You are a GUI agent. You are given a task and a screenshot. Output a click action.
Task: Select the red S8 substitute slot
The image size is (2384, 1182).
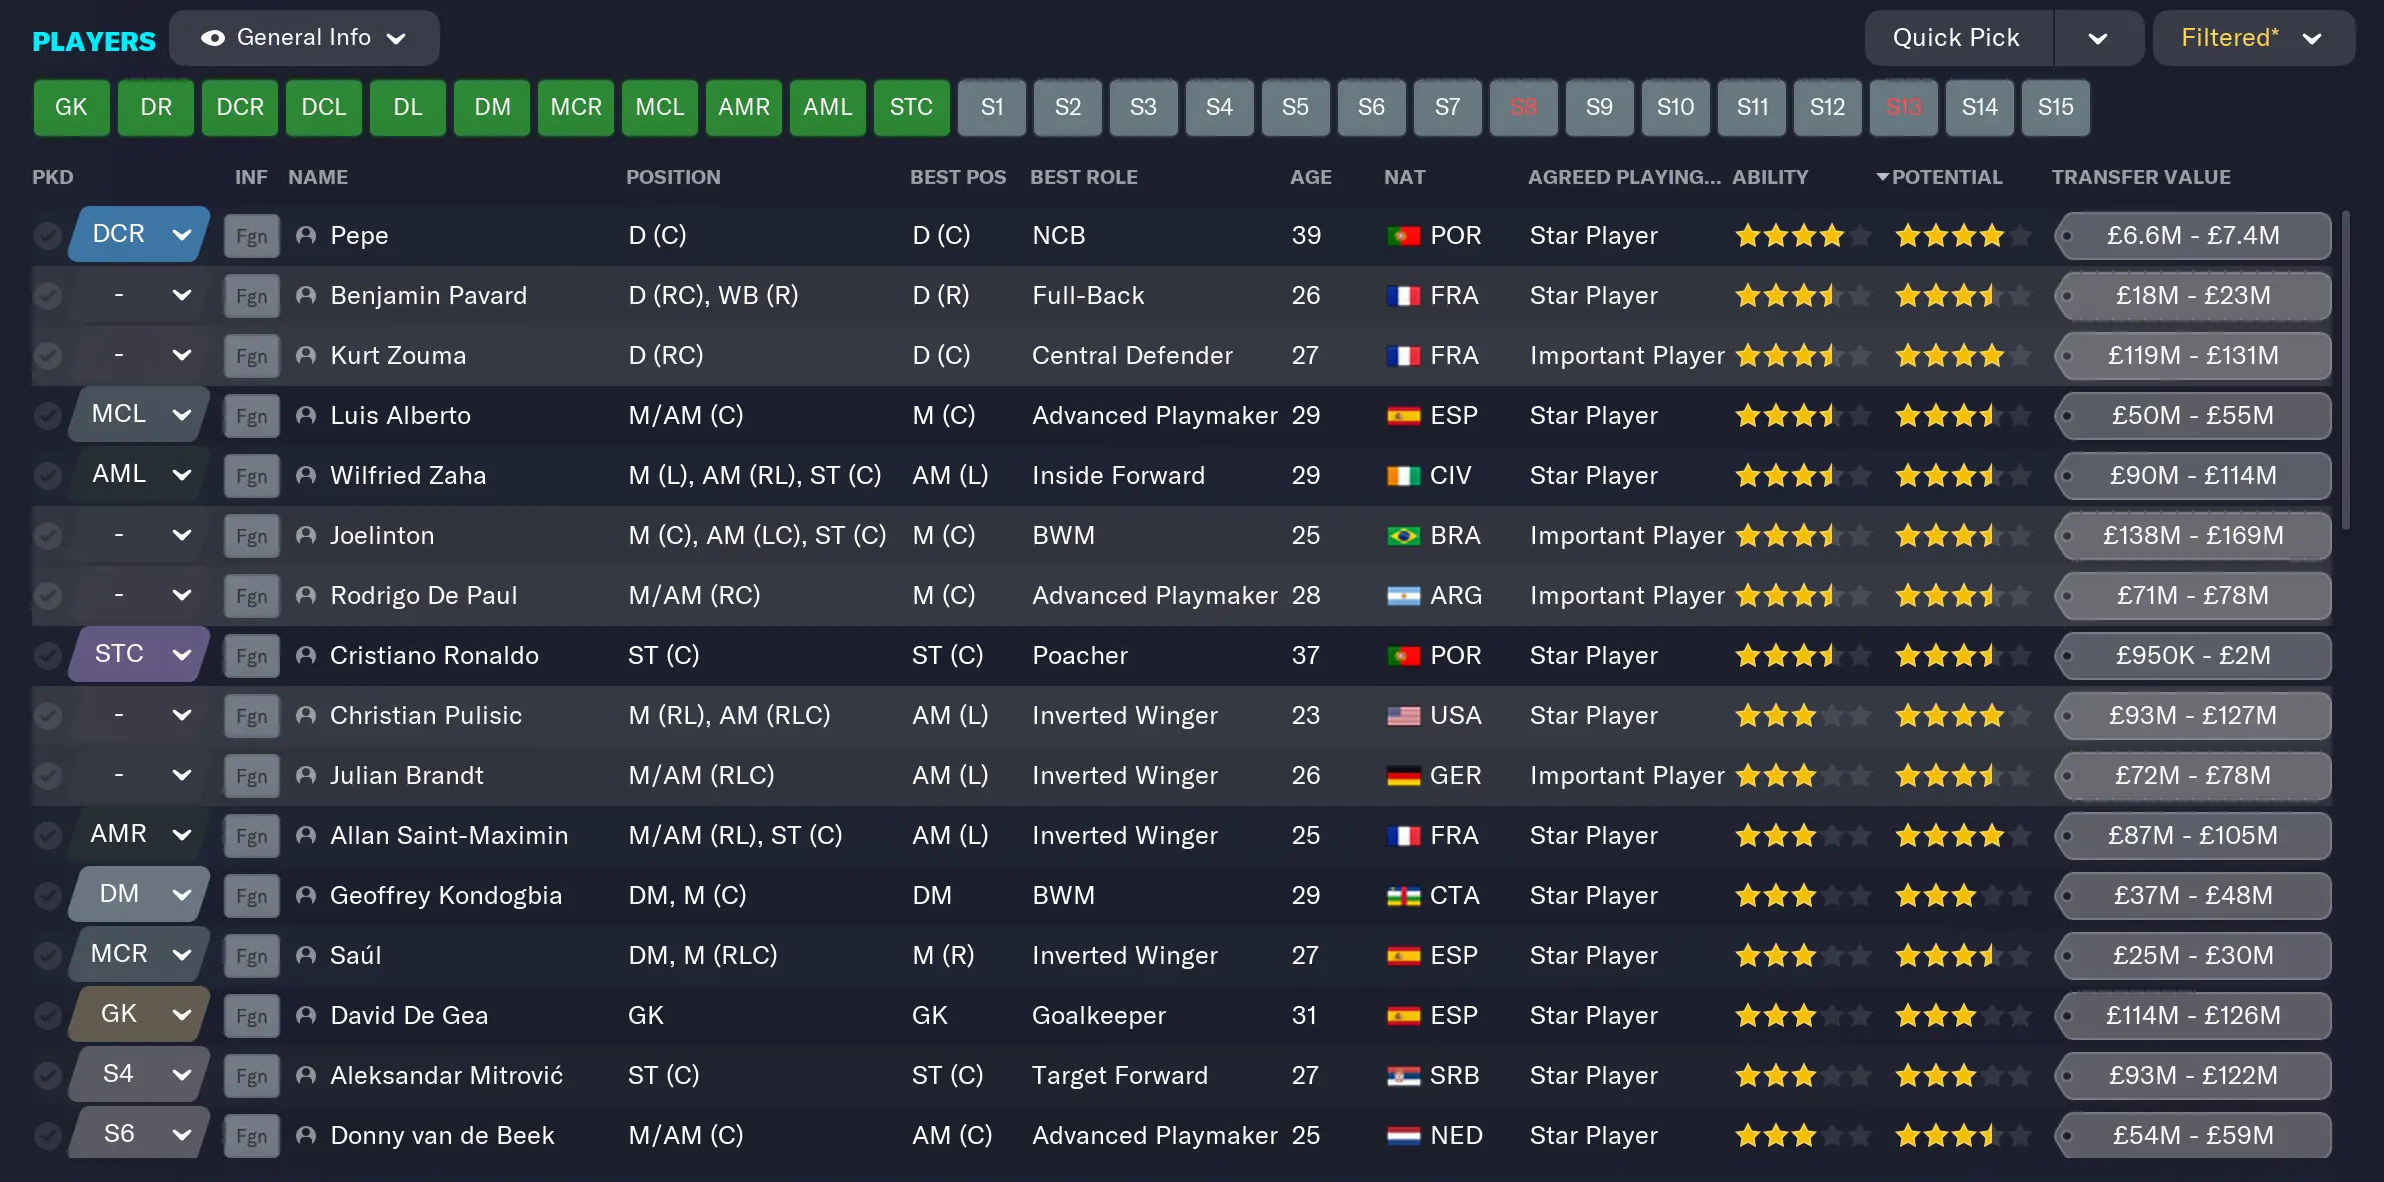pyautogui.click(x=1523, y=107)
